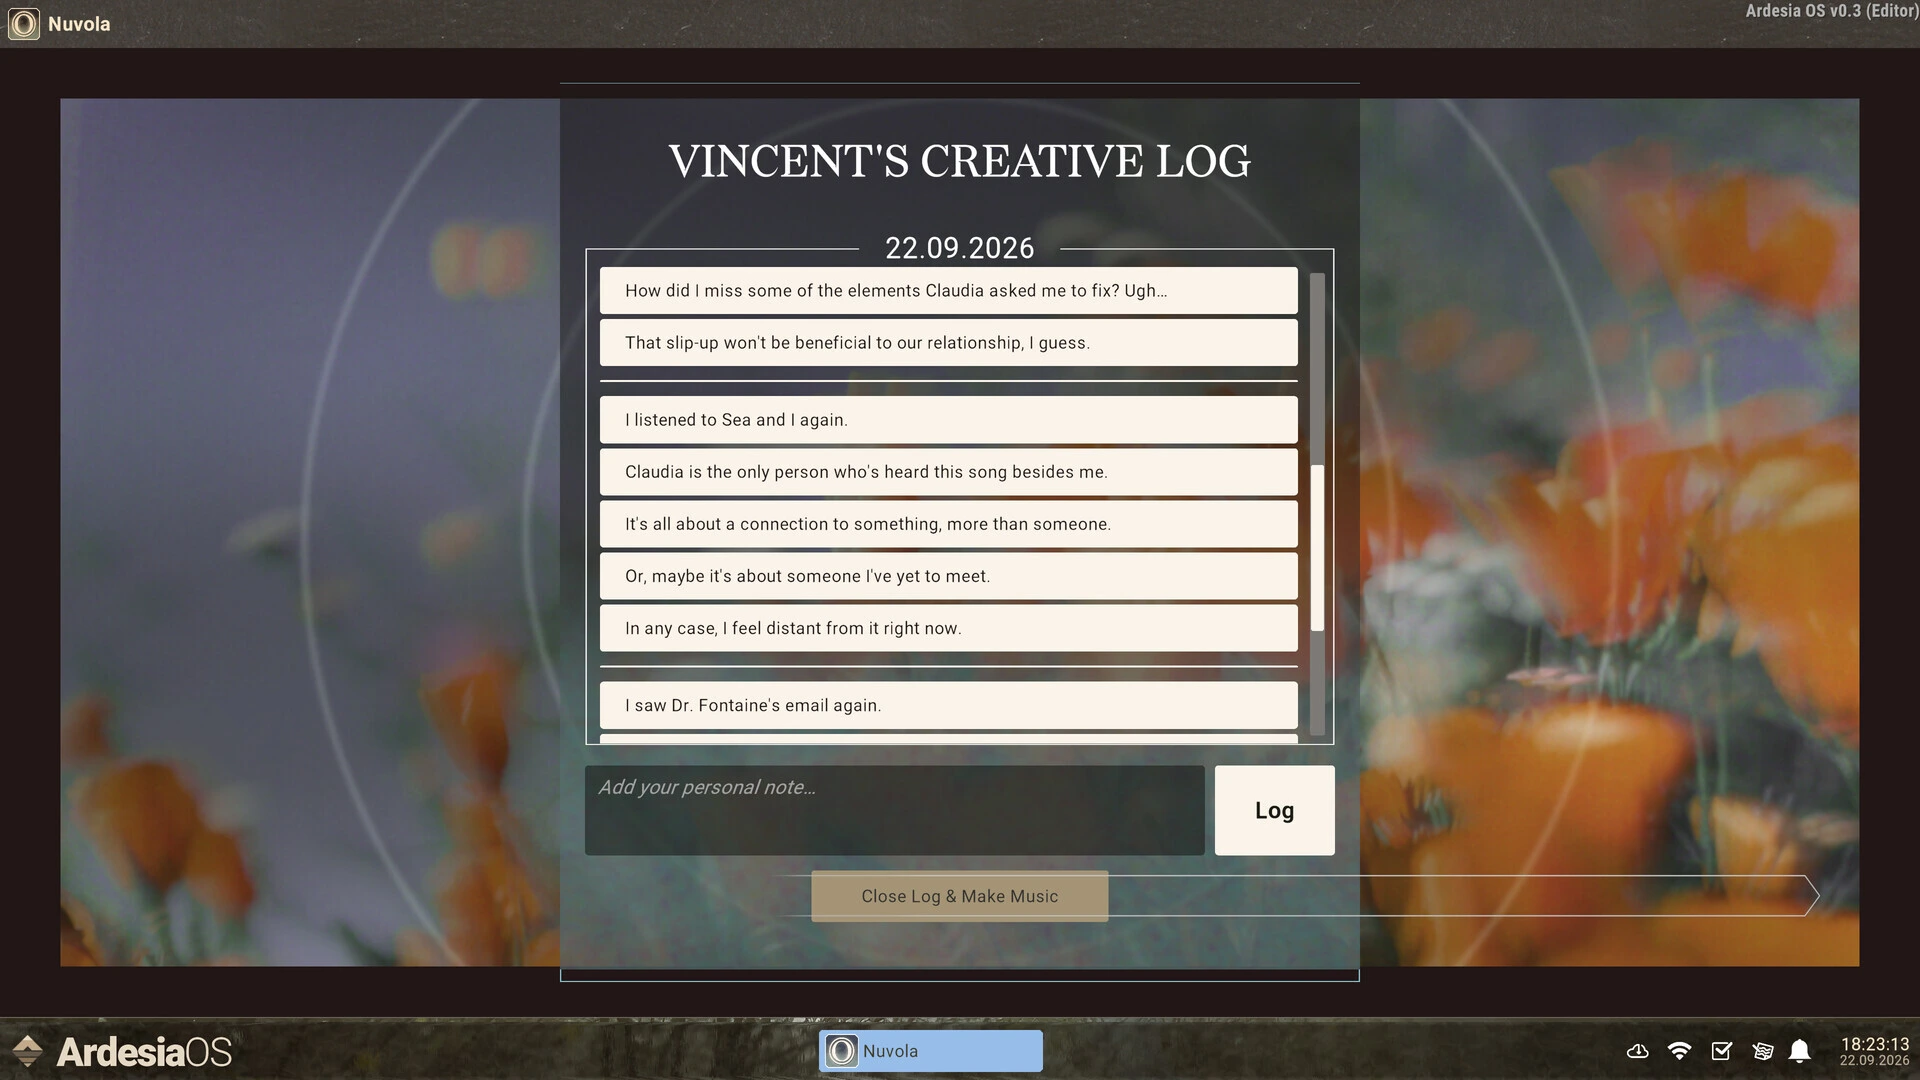Click the notification bell icon
This screenshot has height=1080, width=1920.
click(x=1800, y=1051)
